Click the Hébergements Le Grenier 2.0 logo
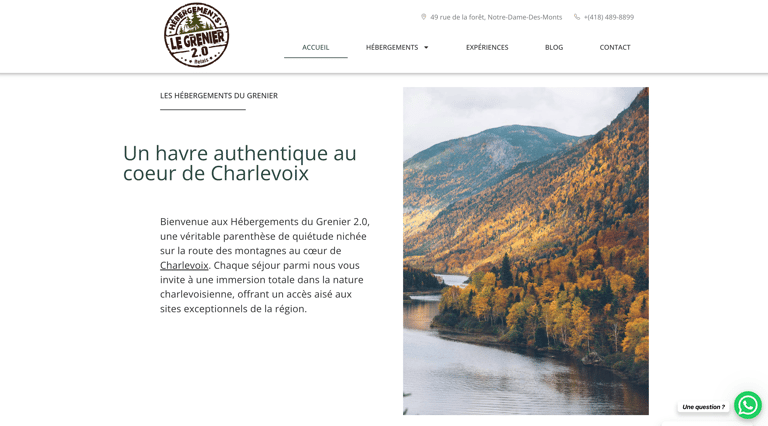 point(196,35)
